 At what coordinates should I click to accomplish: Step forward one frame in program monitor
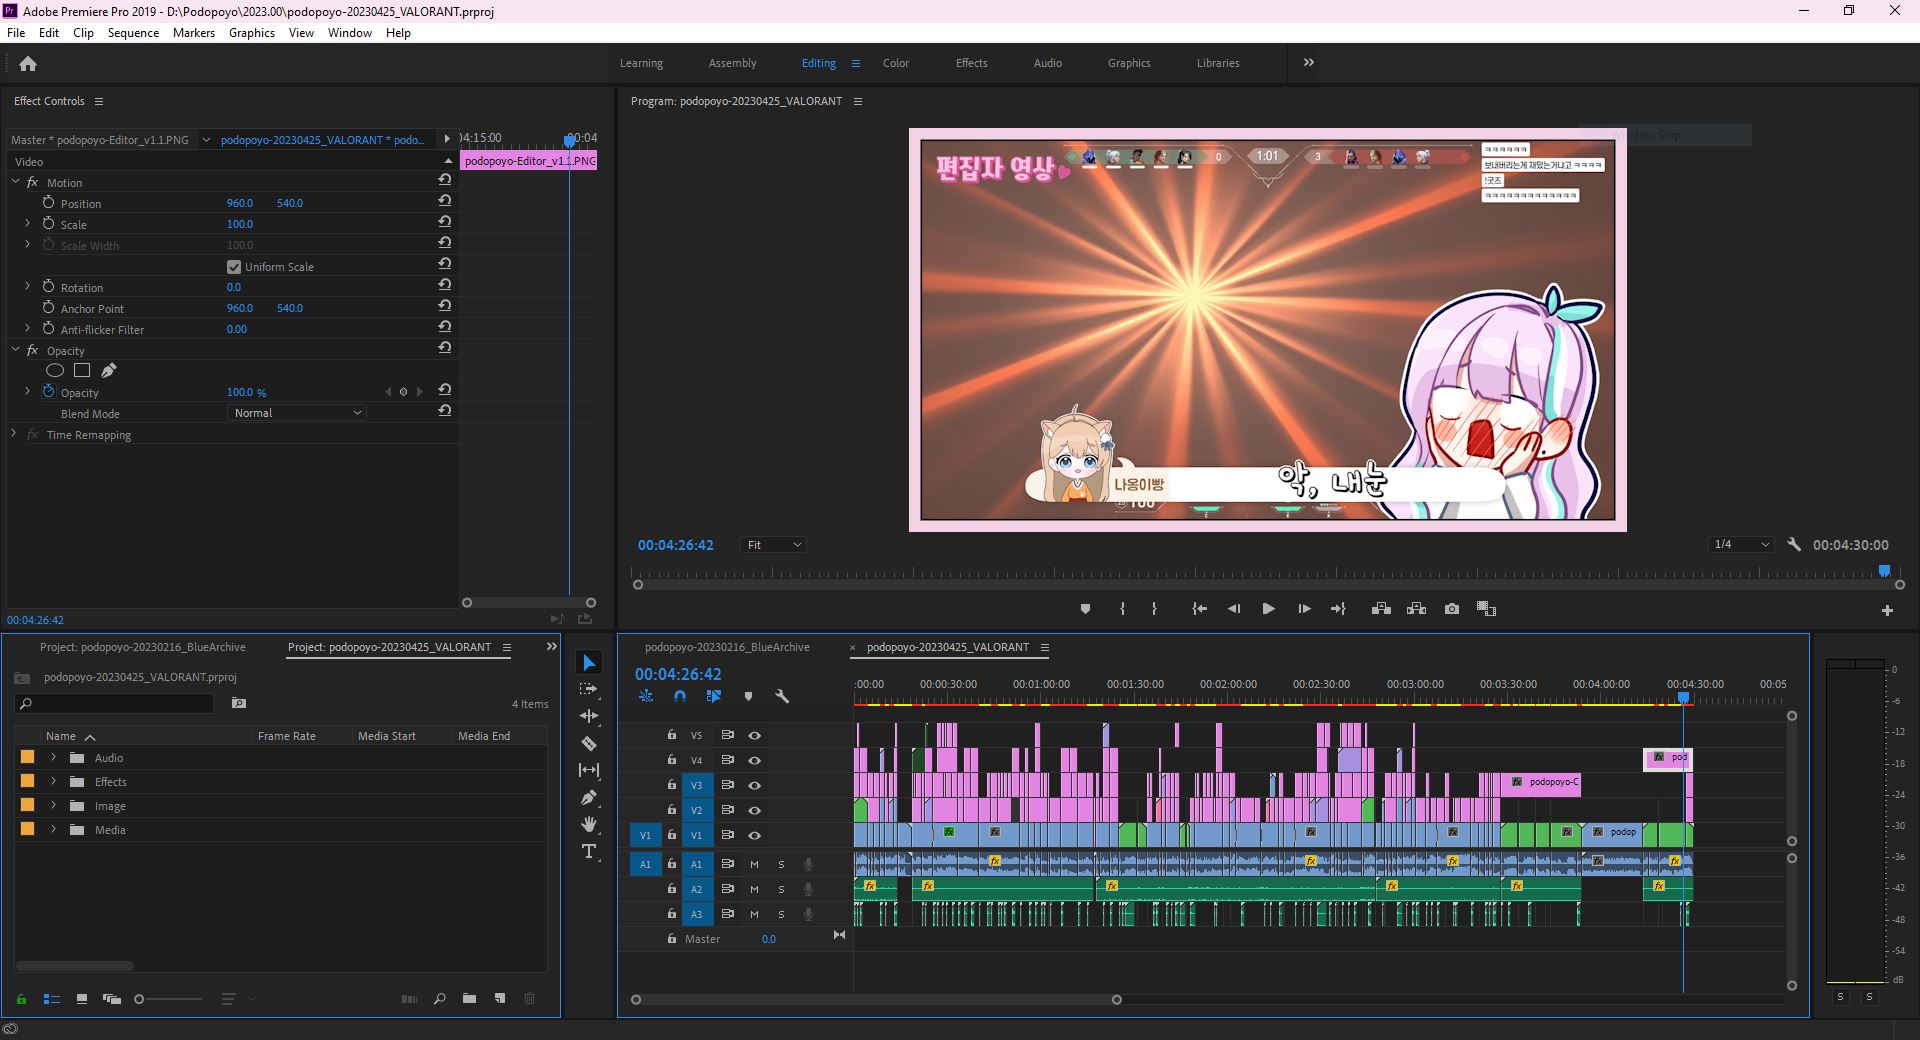coord(1304,609)
